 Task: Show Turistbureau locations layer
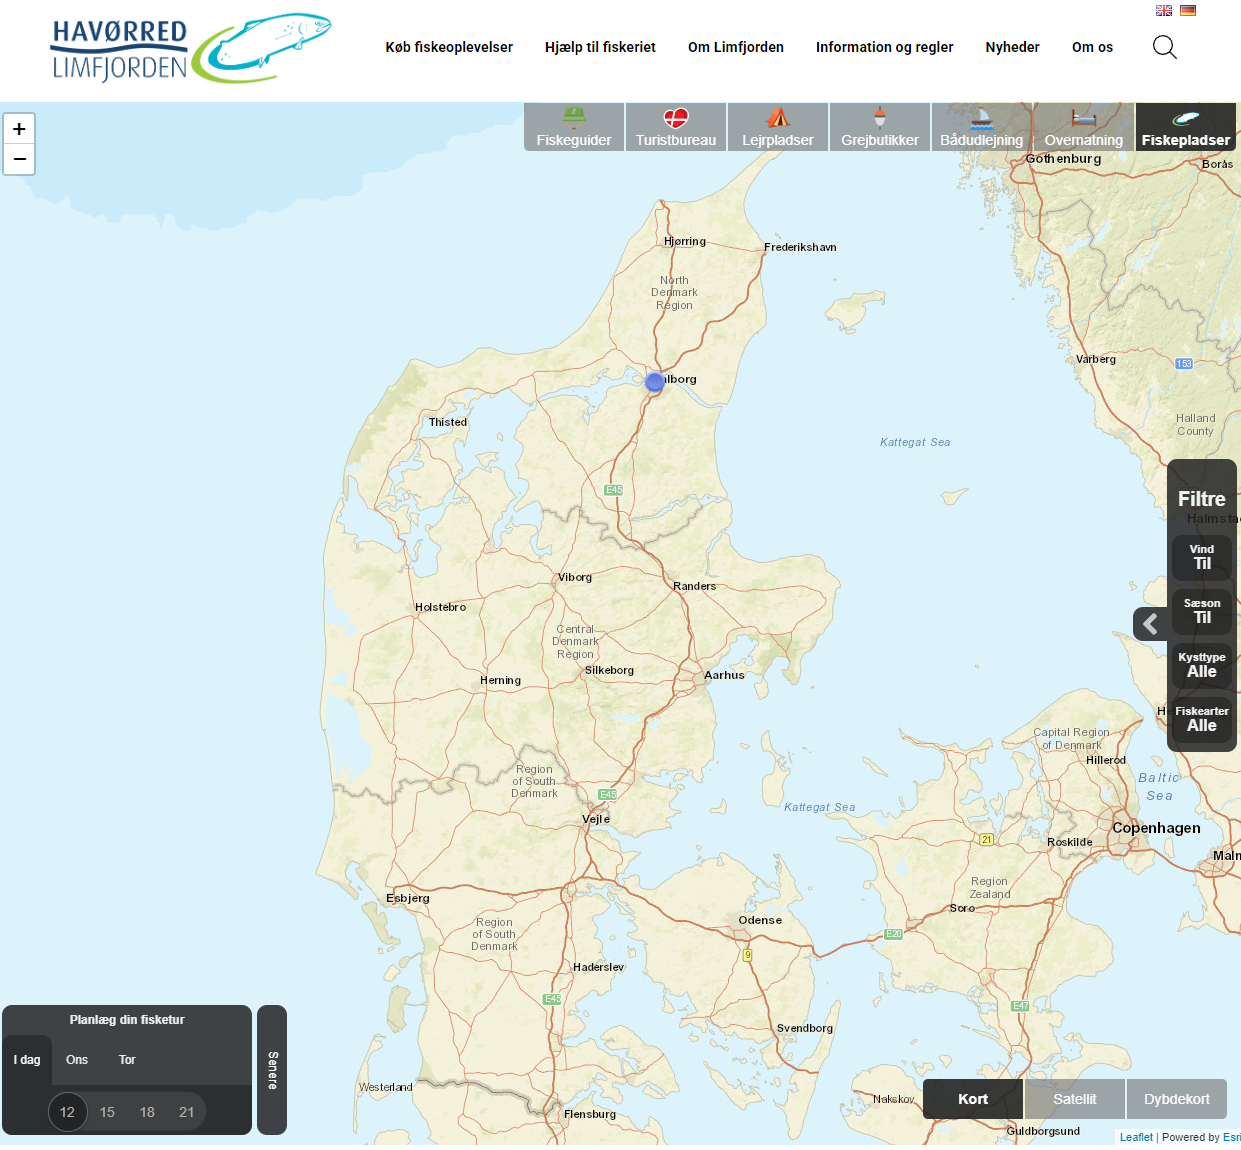tap(676, 128)
